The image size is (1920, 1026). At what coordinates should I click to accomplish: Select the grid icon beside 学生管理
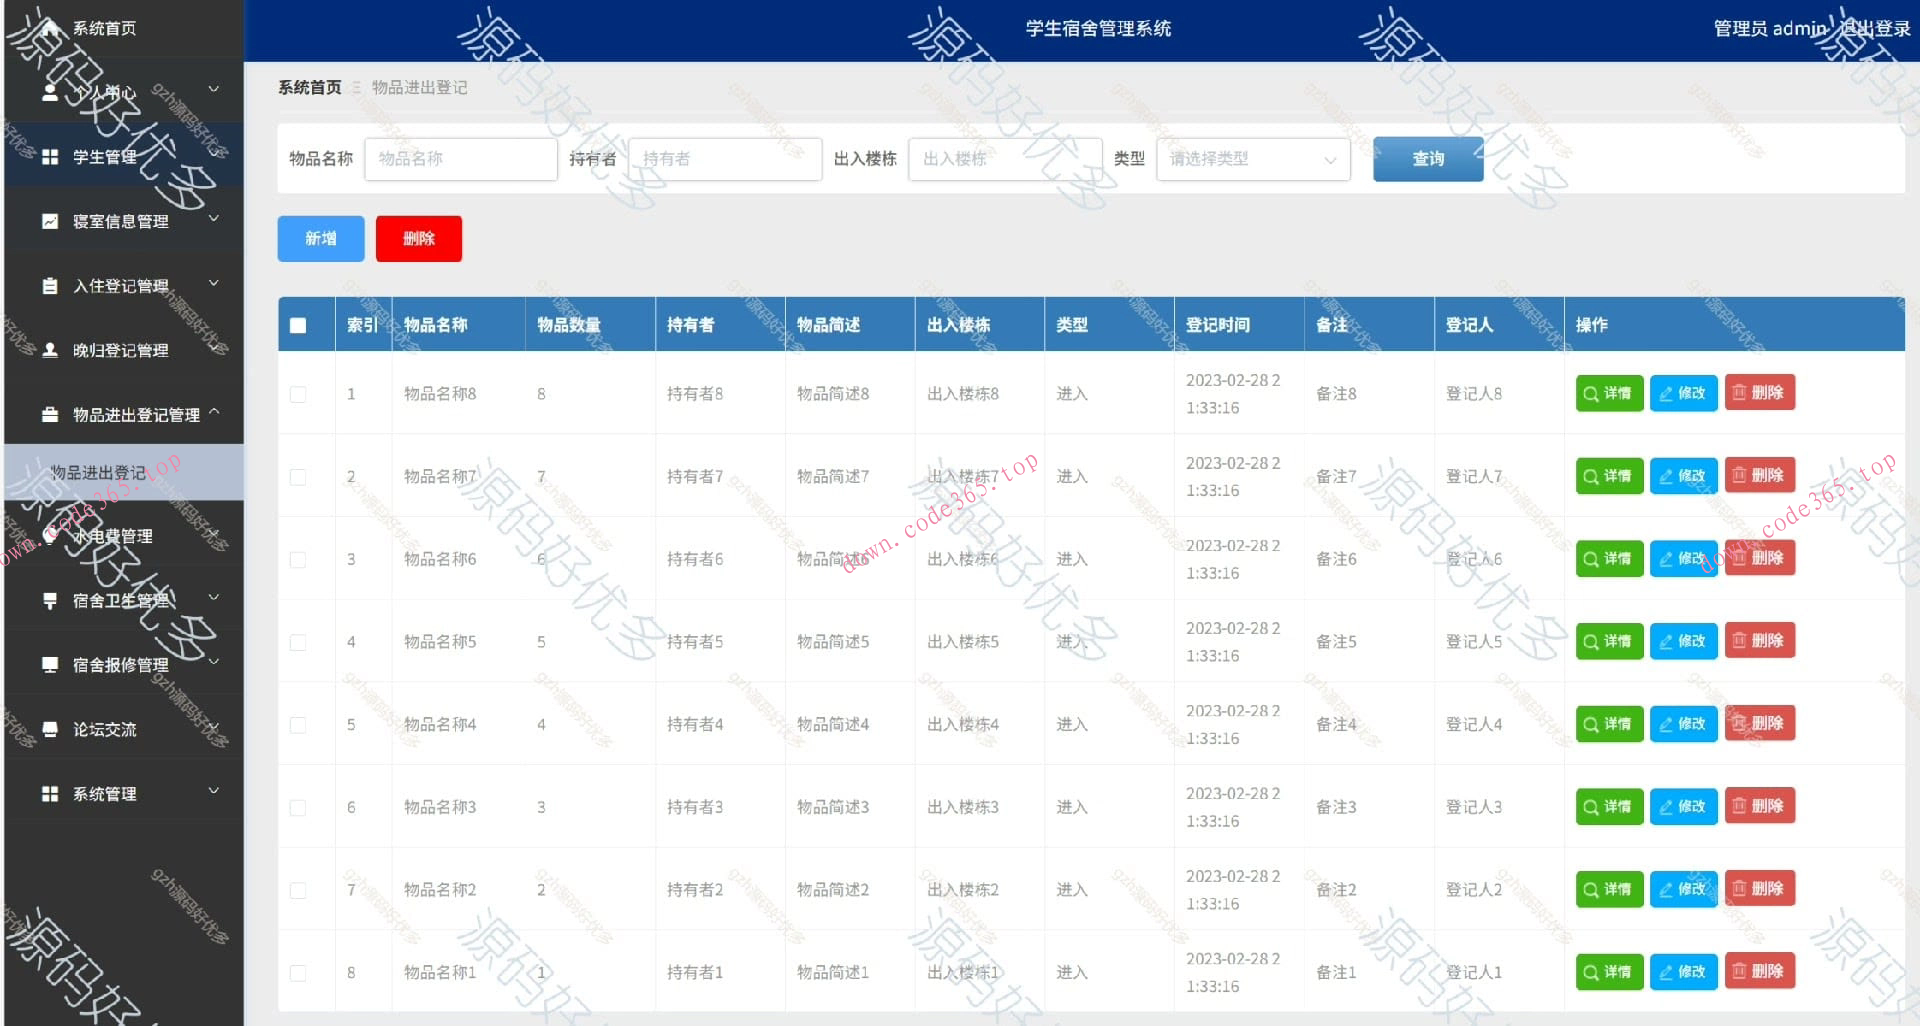pyautogui.click(x=50, y=155)
